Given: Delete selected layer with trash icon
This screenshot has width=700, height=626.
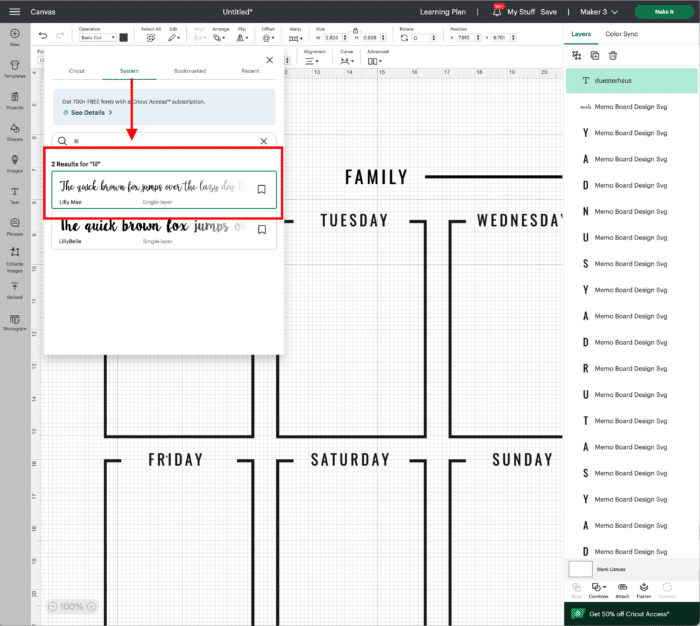Looking at the screenshot, I should tap(613, 55).
